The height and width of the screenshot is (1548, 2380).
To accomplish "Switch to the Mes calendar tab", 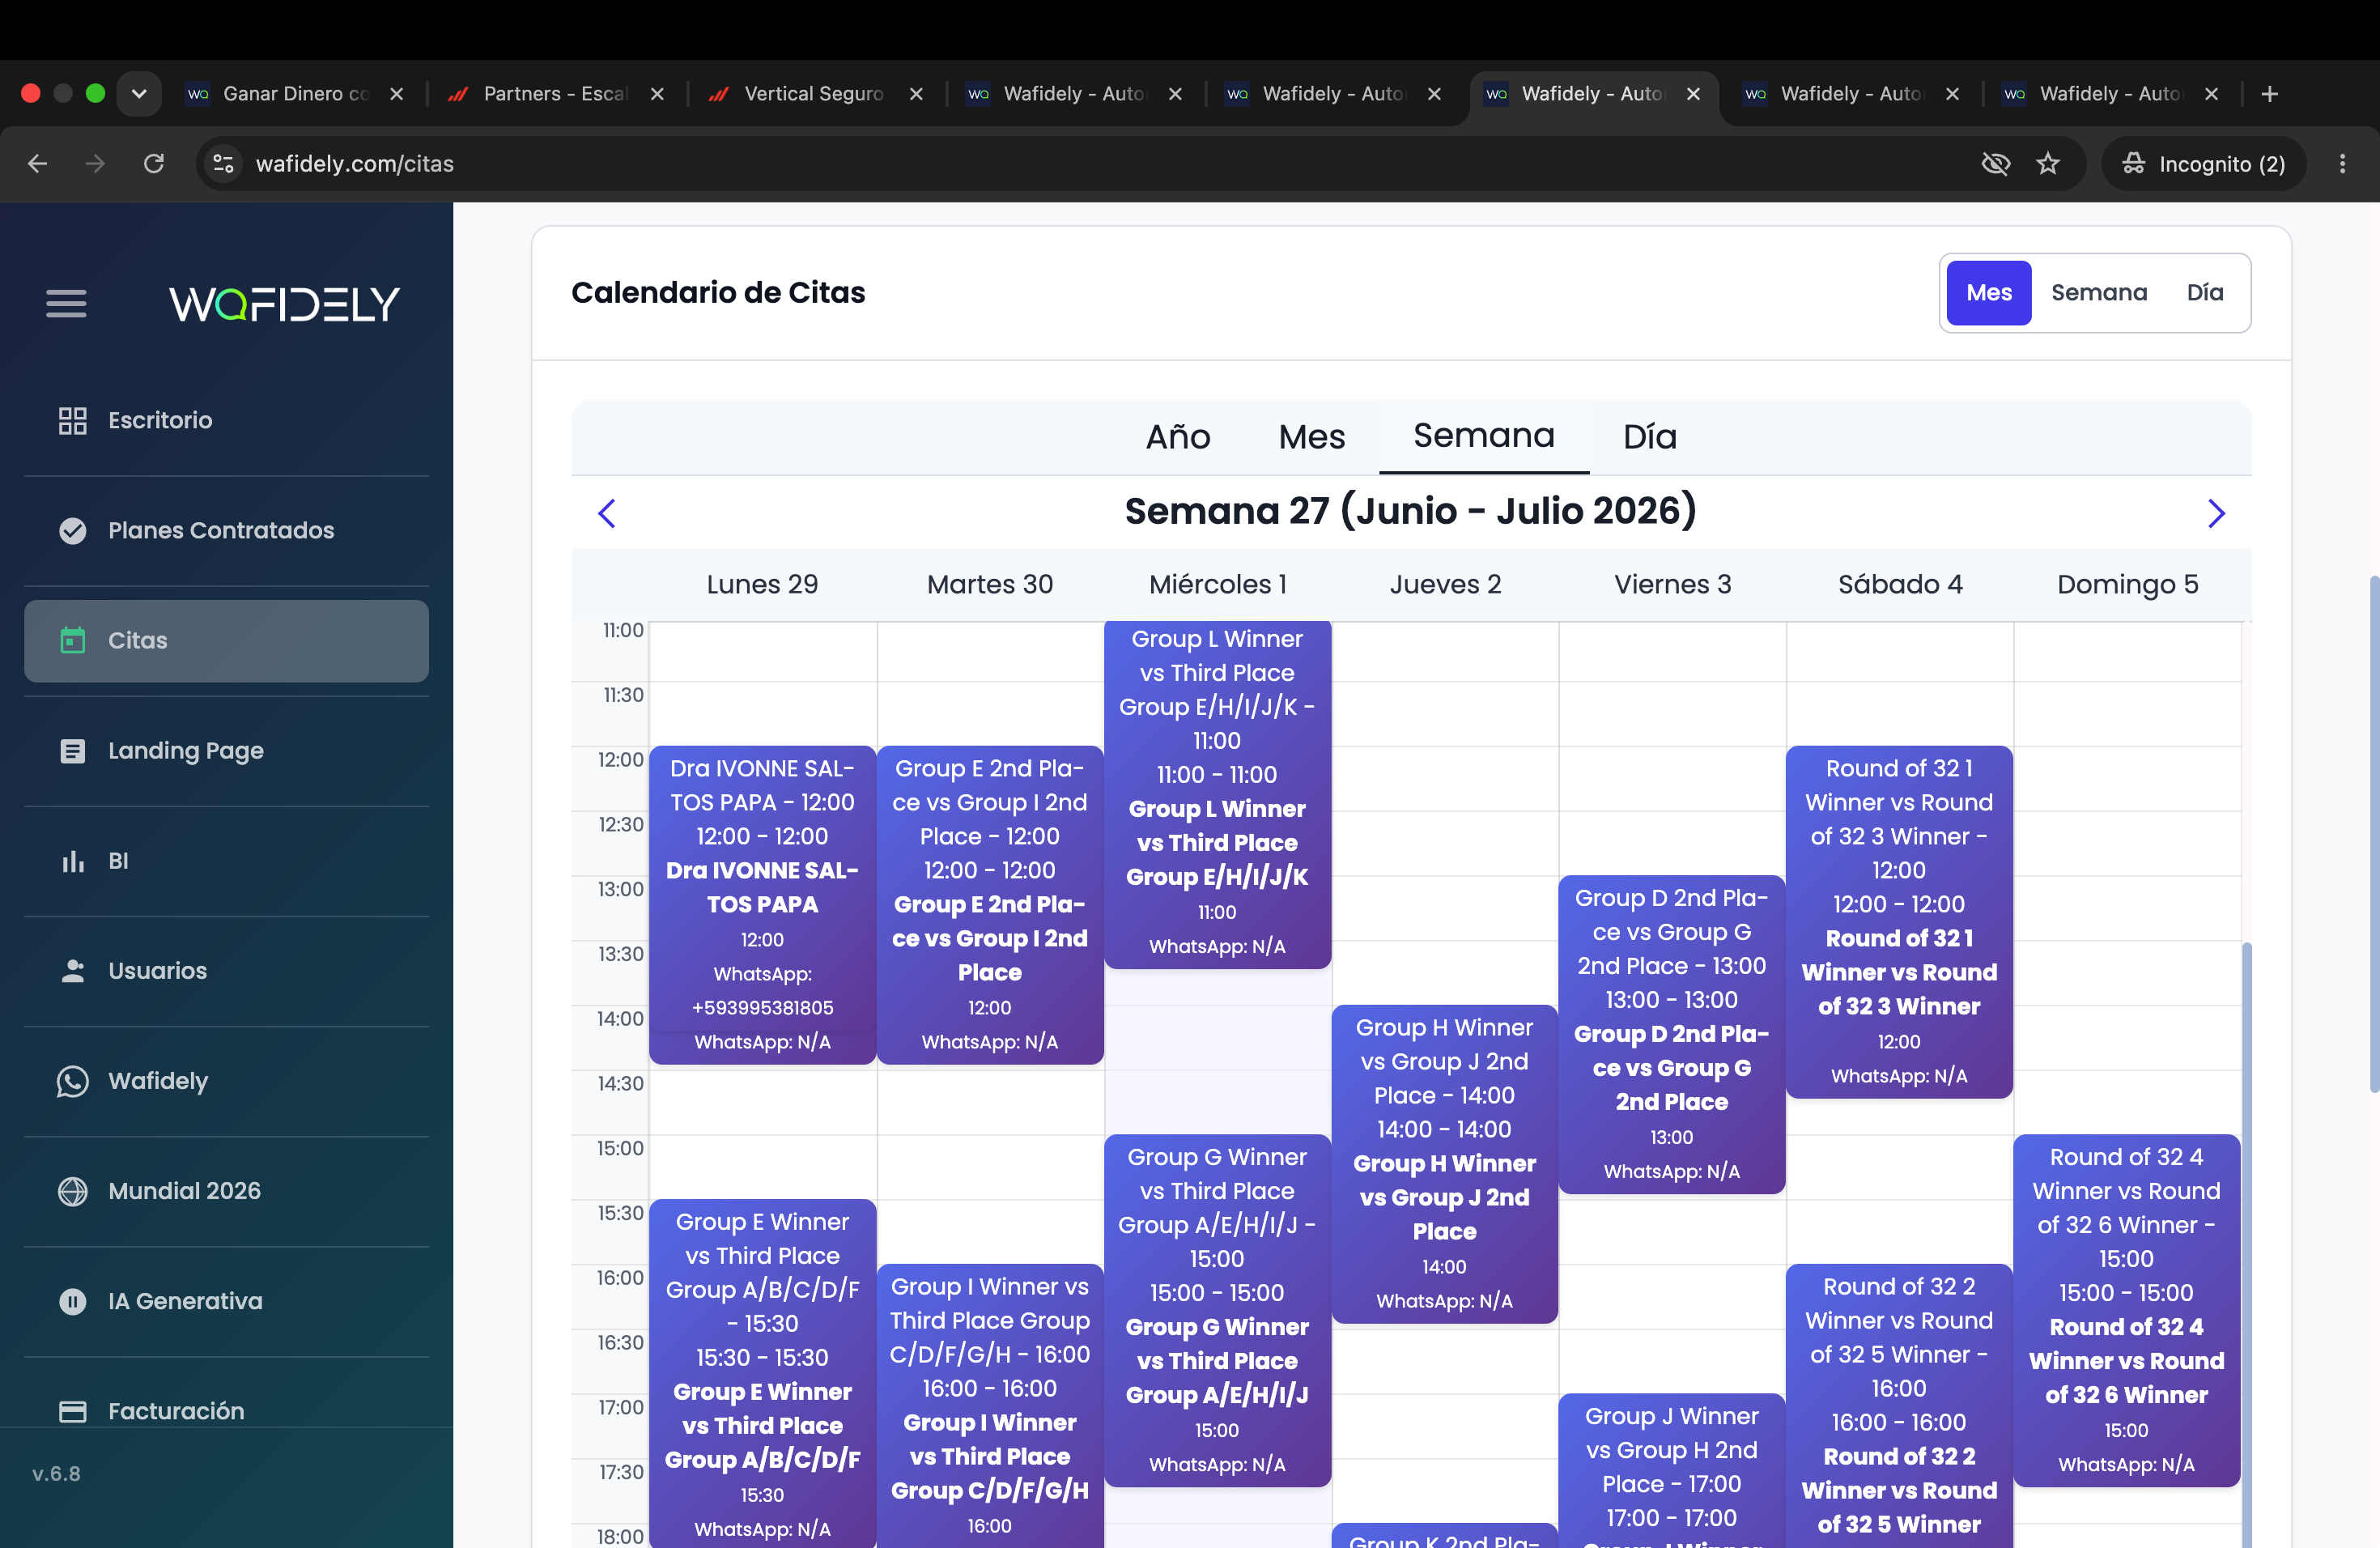I will click(x=1311, y=437).
